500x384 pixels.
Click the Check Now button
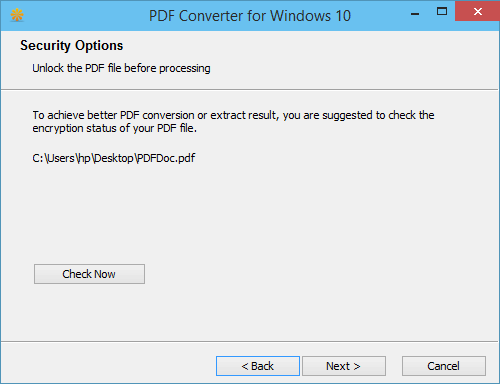point(89,274)
